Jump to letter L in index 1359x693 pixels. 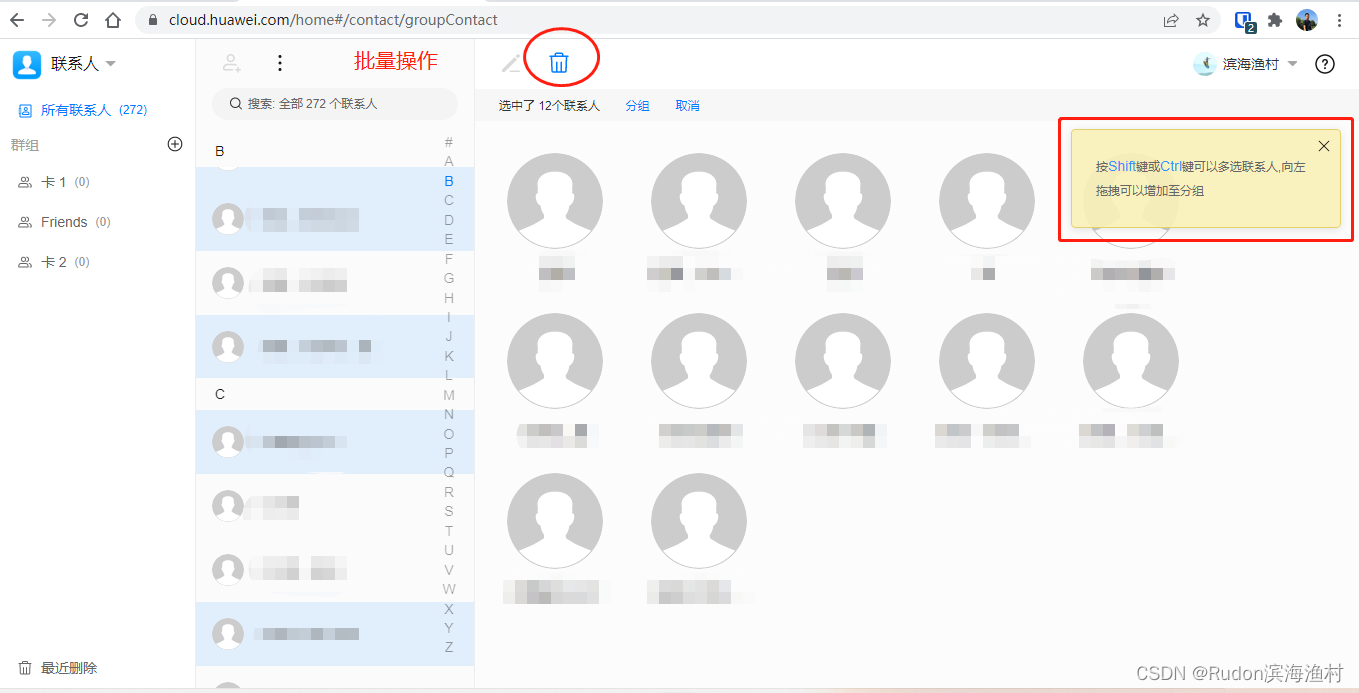[449, 375]
